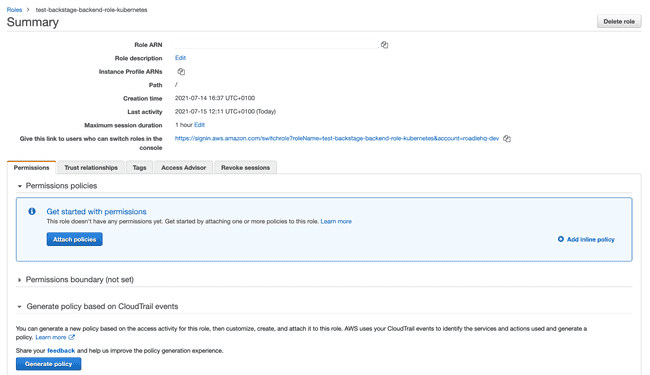Collapse Generate policy based on CloudTrail events
650x375 pixels.
coord(19,307)
